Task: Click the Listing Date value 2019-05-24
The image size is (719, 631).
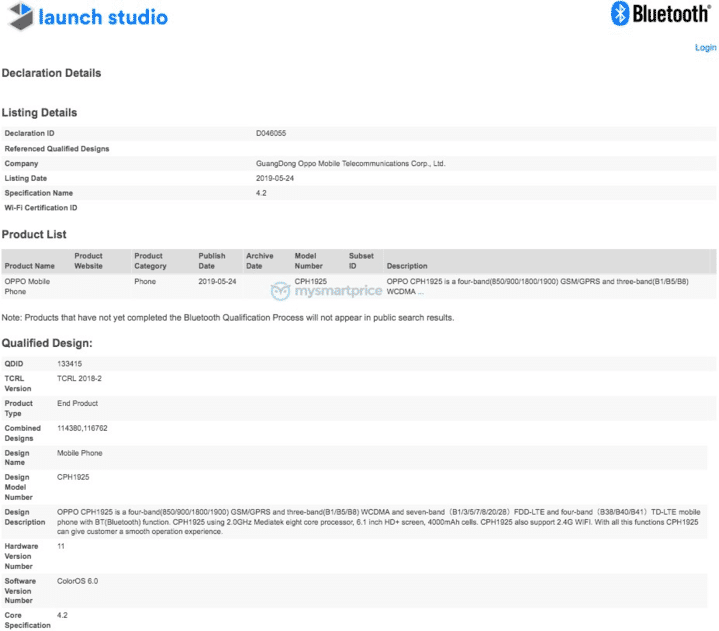Action: click(275, 178)
